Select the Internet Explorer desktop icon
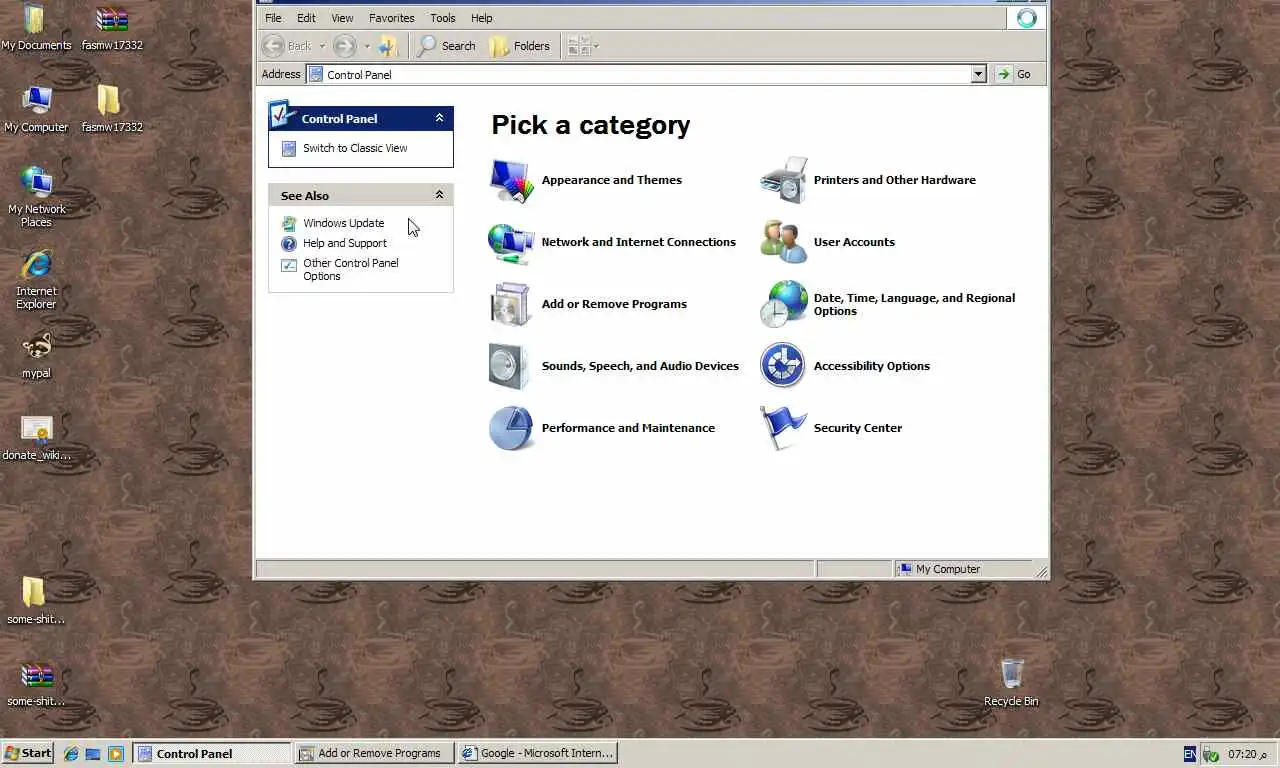The height and width of the screenshot is (768, 1280). click(x=36, y=279)
